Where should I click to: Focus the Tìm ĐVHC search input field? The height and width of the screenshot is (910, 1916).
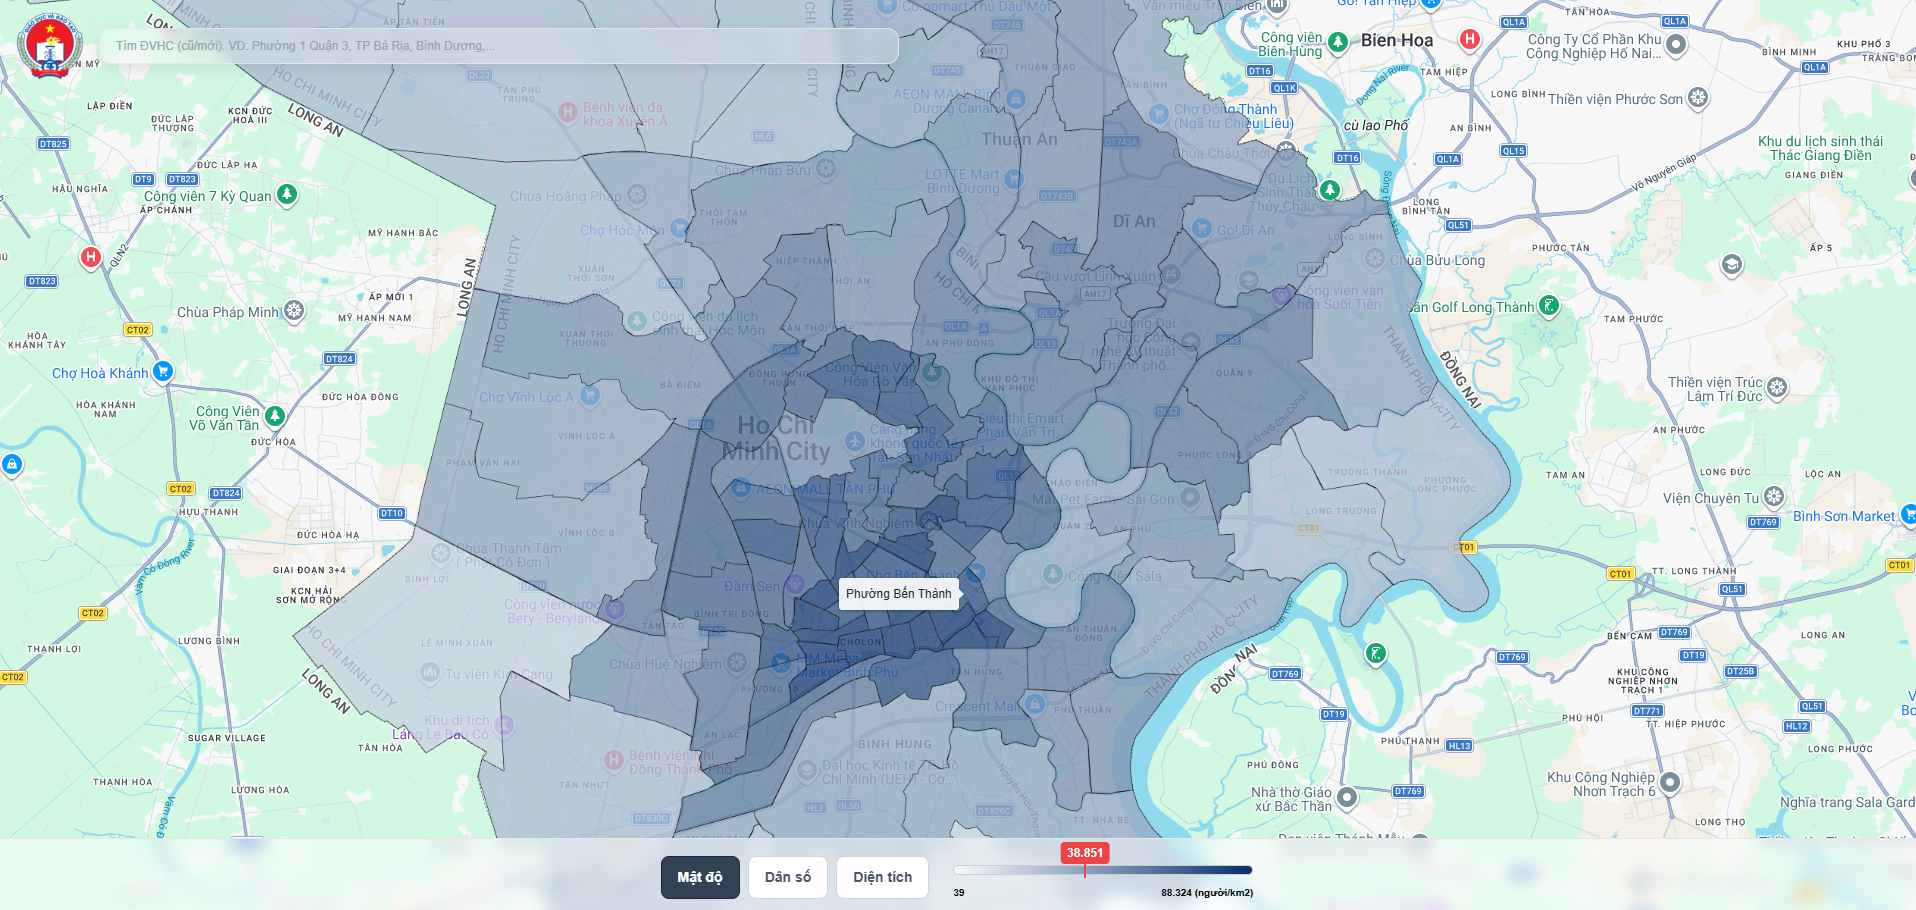pos(500,46)
